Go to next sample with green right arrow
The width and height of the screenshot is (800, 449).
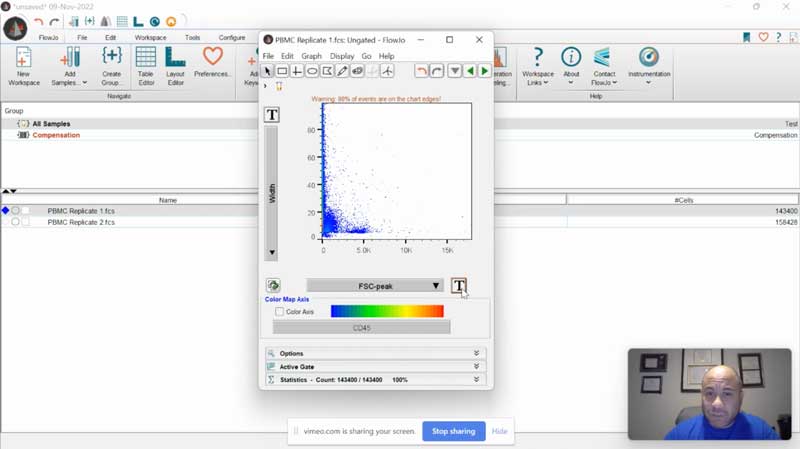point(485,71)
